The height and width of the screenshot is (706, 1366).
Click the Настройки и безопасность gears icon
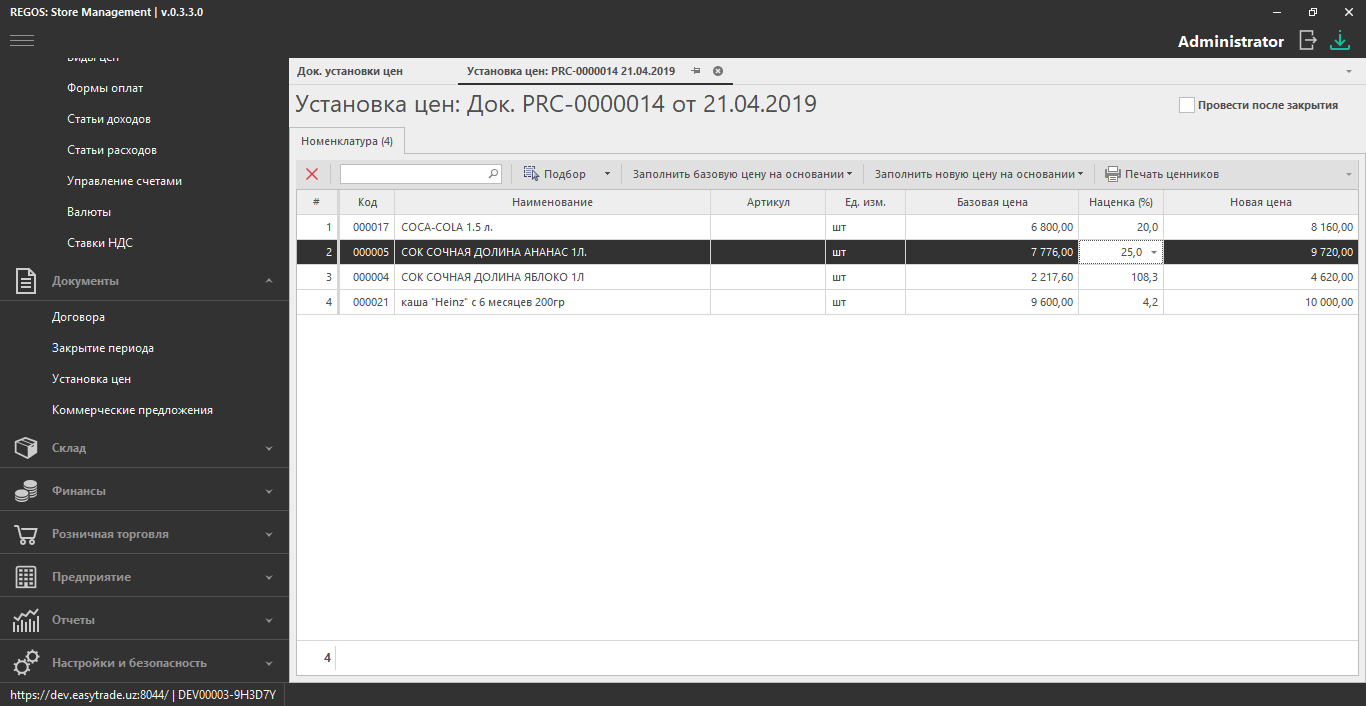26,663
